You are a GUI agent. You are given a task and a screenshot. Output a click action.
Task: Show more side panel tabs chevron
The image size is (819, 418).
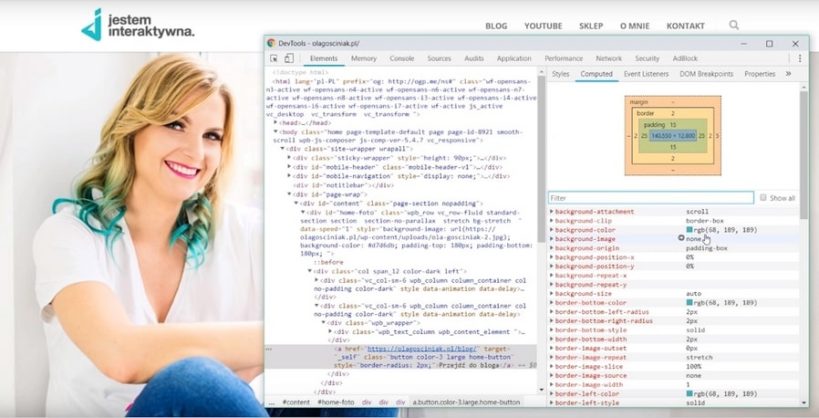[x=789, y=74]
